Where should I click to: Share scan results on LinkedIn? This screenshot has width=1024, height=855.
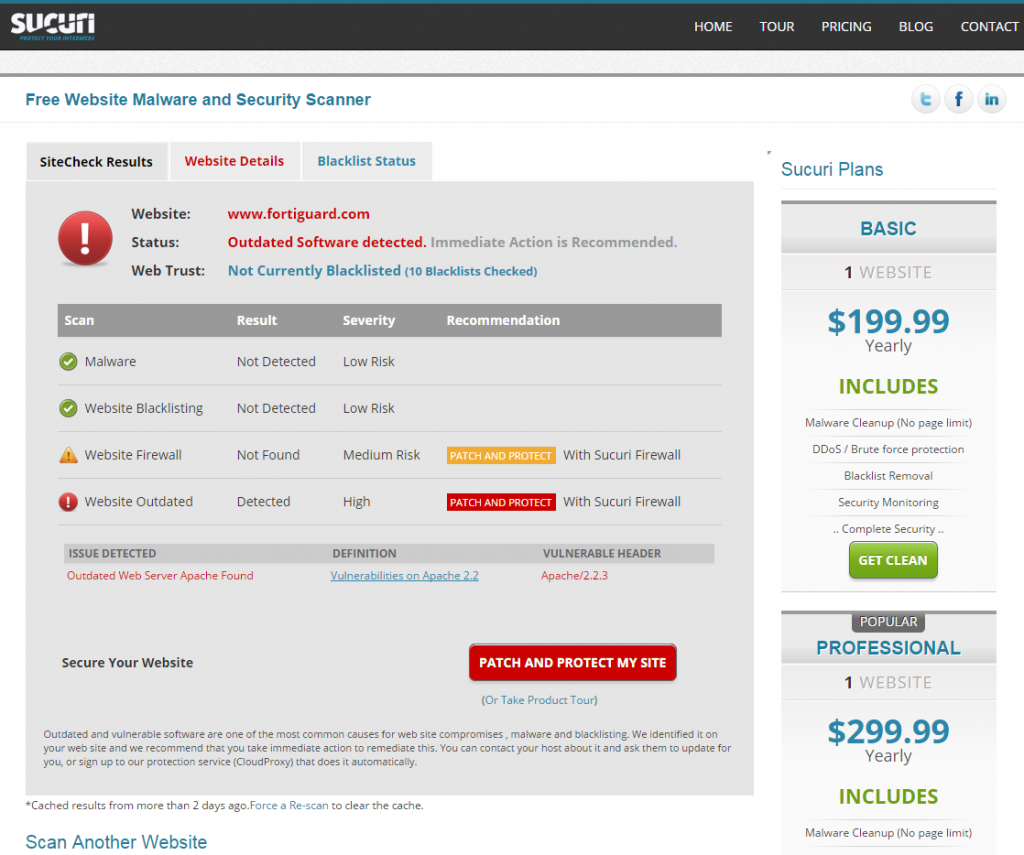(x=991, y=99)
